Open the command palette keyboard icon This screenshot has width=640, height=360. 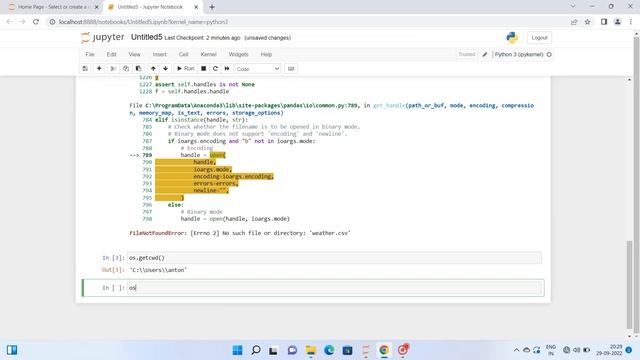[291, 69]
